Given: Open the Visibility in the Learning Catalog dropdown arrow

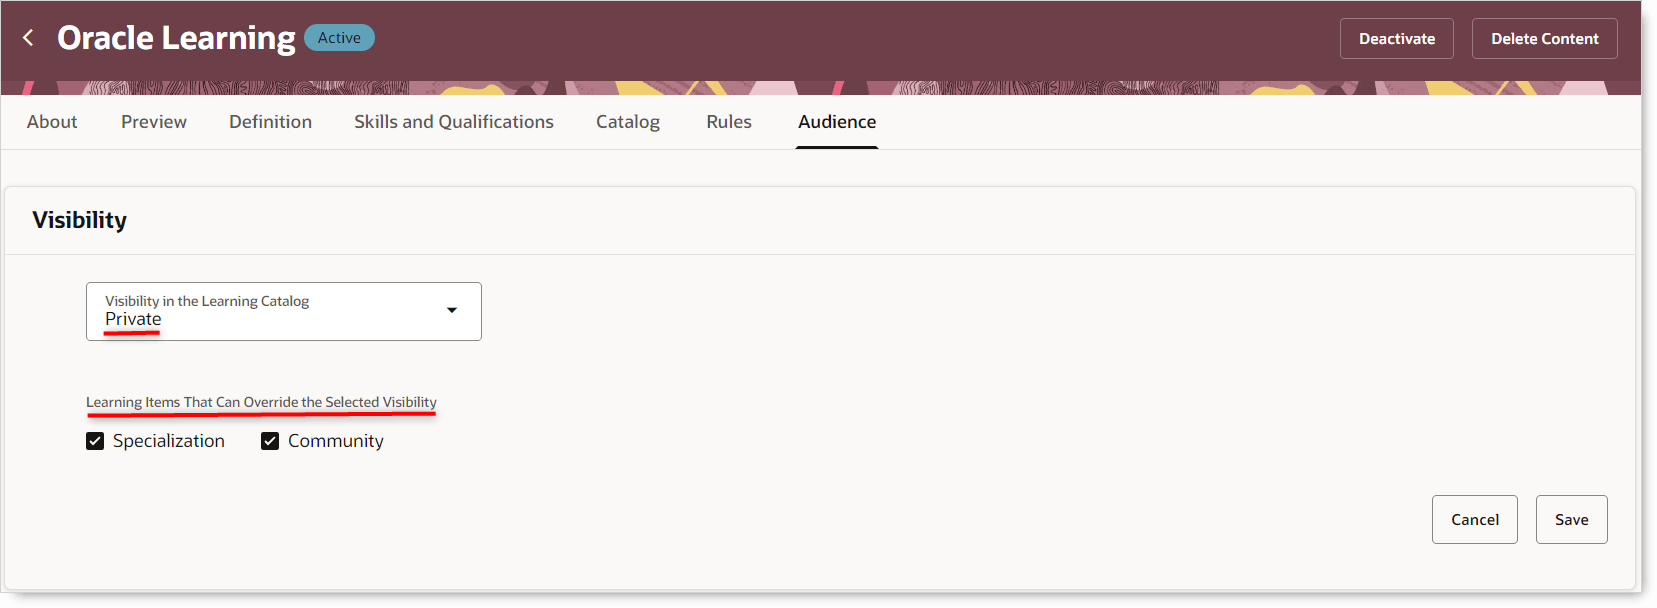Looking at the screenshot, I should tap(452, 310).
